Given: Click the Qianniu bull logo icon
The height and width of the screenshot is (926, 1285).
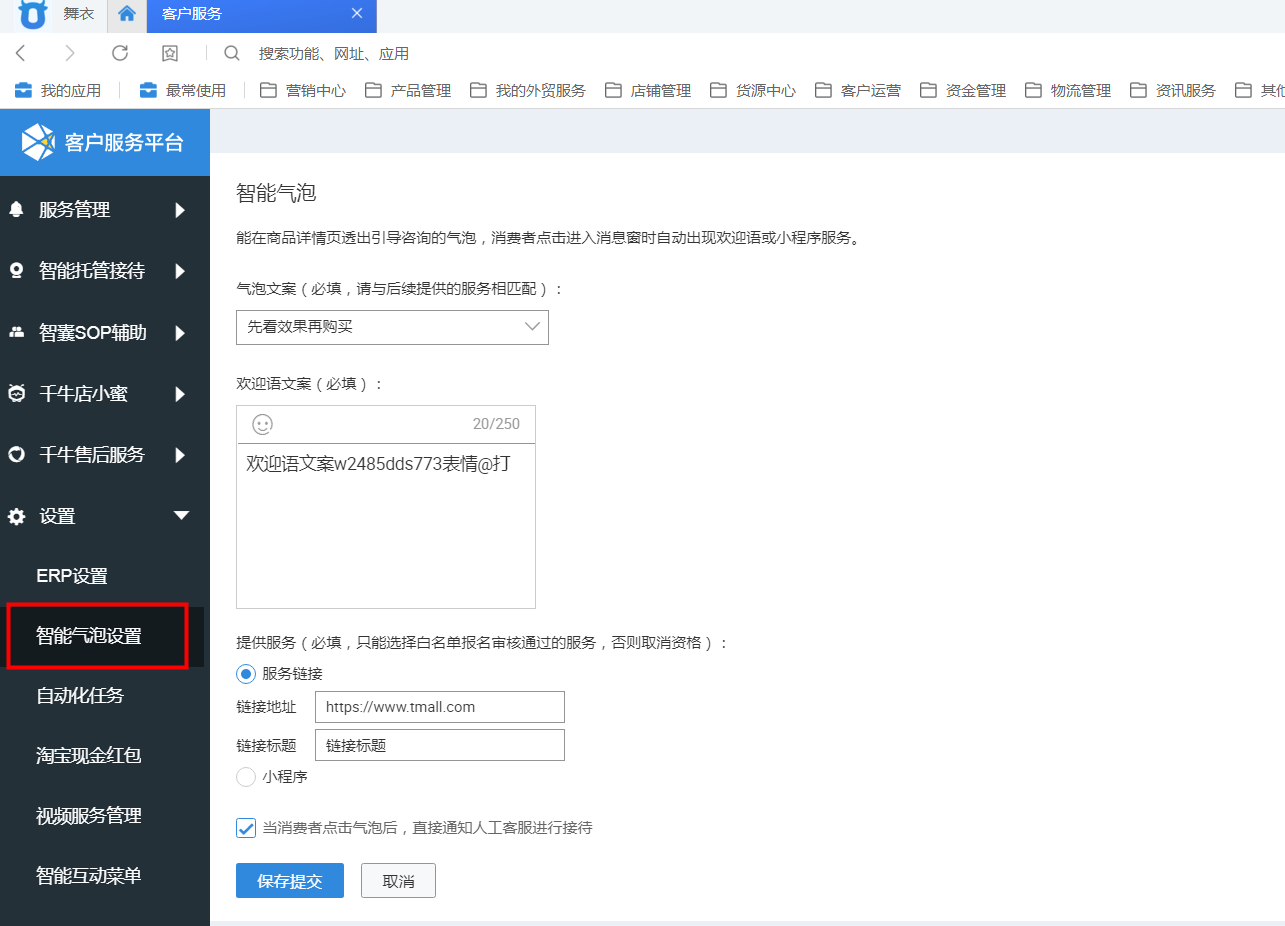Looking at the screenshot, I should pos(33,15).
